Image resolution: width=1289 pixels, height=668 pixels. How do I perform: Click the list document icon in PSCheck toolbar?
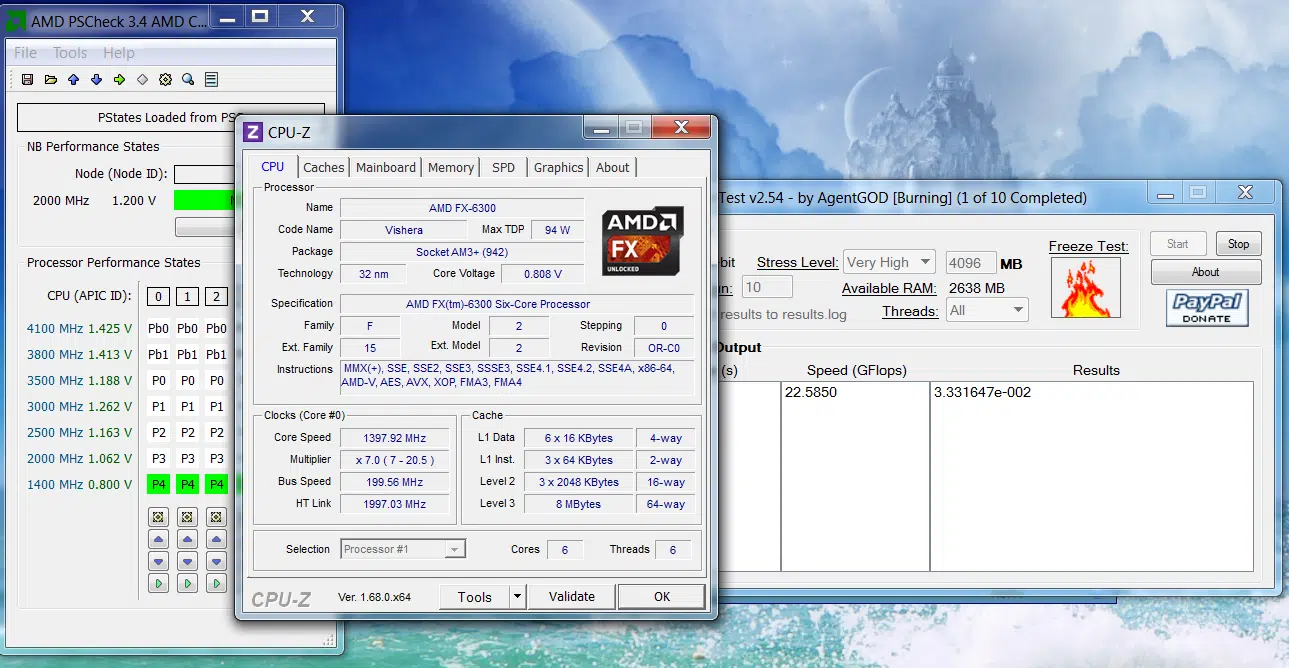coord(211,80)
